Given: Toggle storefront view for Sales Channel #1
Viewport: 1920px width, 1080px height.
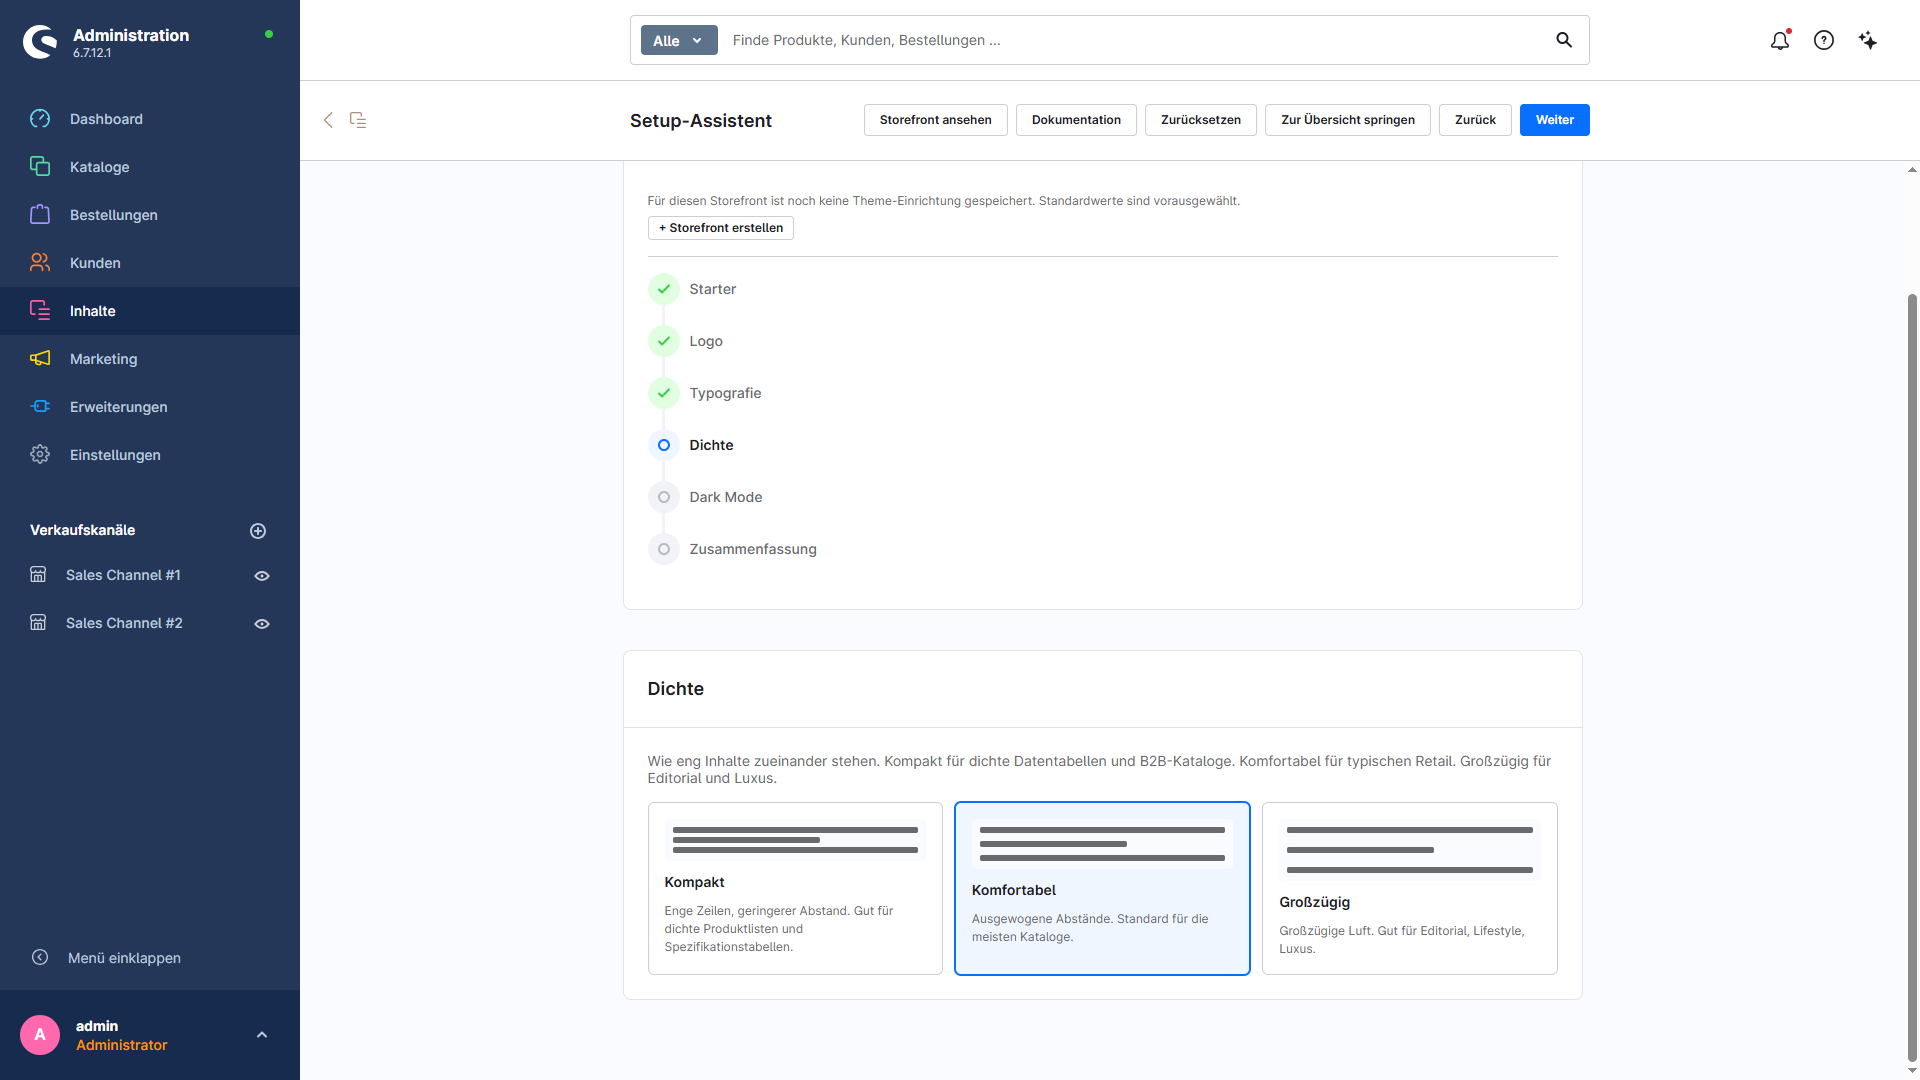Looking at the screenshot, I should click(x=262, y=576).
